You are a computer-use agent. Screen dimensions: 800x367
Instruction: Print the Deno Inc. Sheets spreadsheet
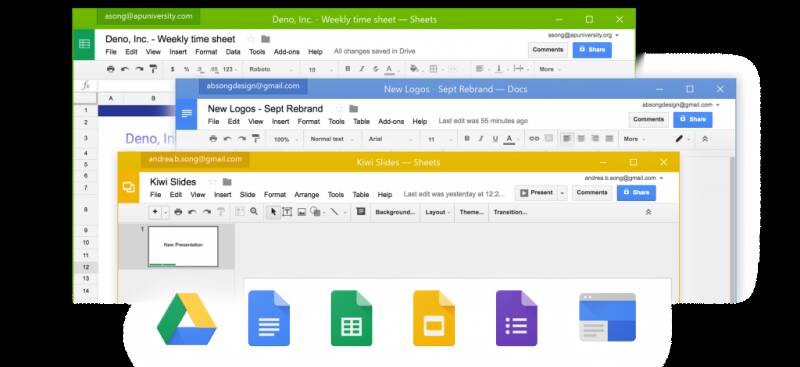[111, 69]
